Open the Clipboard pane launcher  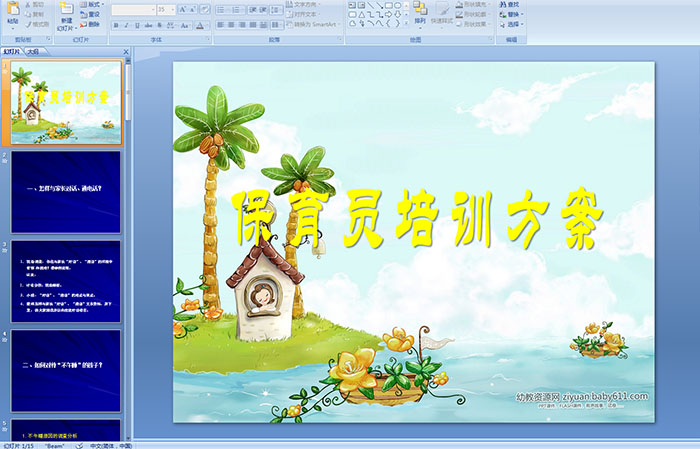click(x=49, y=39)
